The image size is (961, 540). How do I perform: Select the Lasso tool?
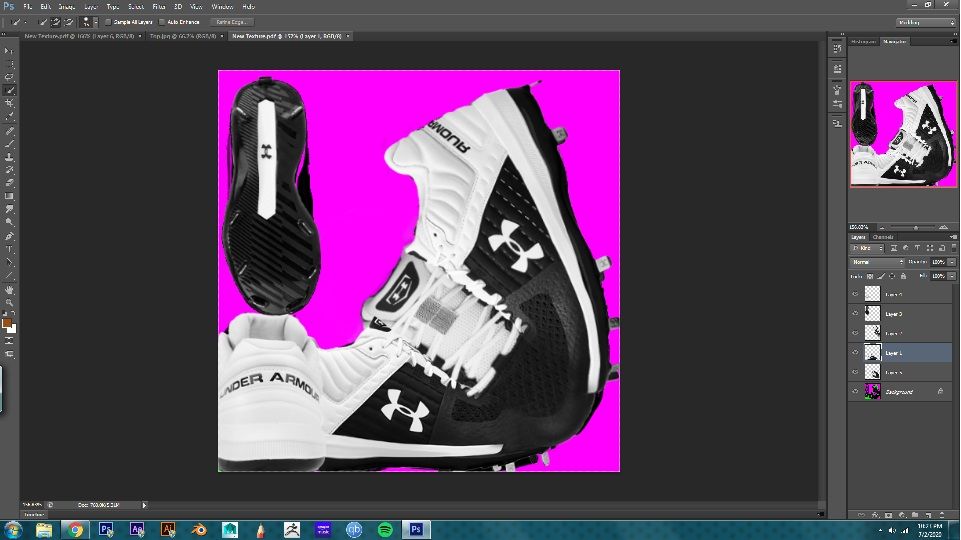click(x=9, y=77)
